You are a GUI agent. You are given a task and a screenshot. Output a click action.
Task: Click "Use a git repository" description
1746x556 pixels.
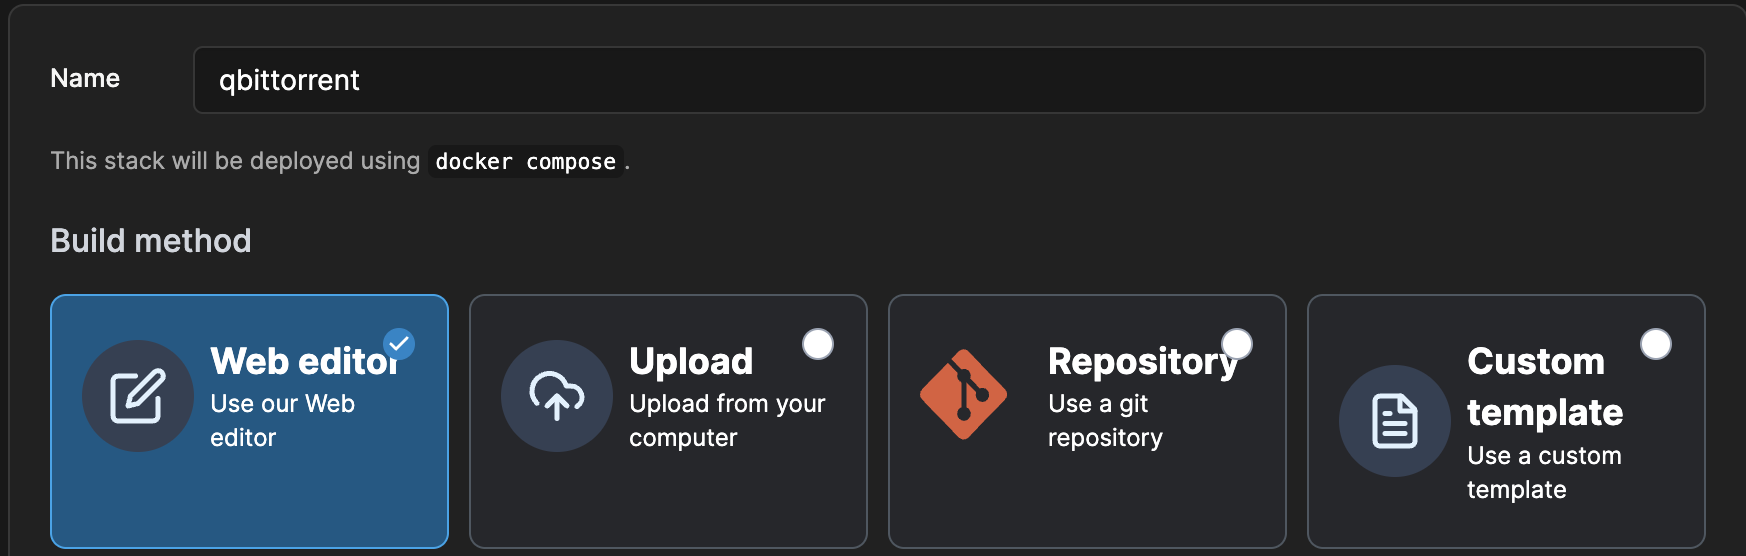click(x=1105, y=421)
